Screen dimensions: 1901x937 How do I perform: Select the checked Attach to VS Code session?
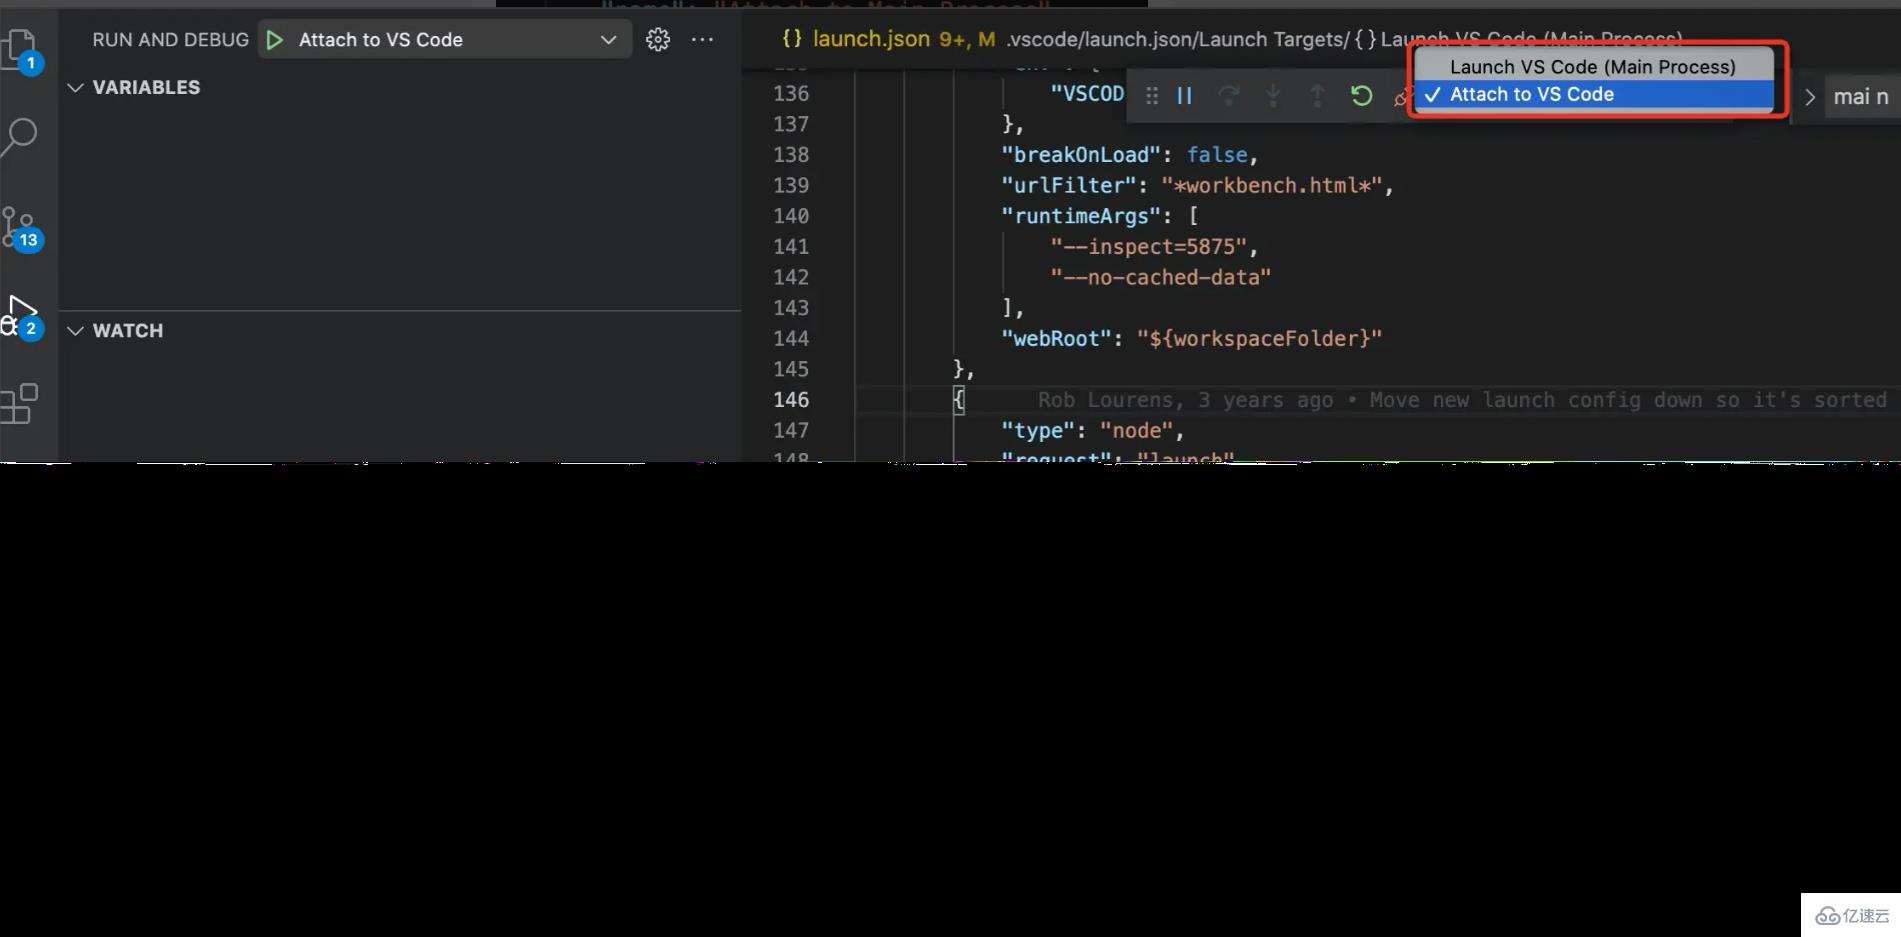[1593, 94]
